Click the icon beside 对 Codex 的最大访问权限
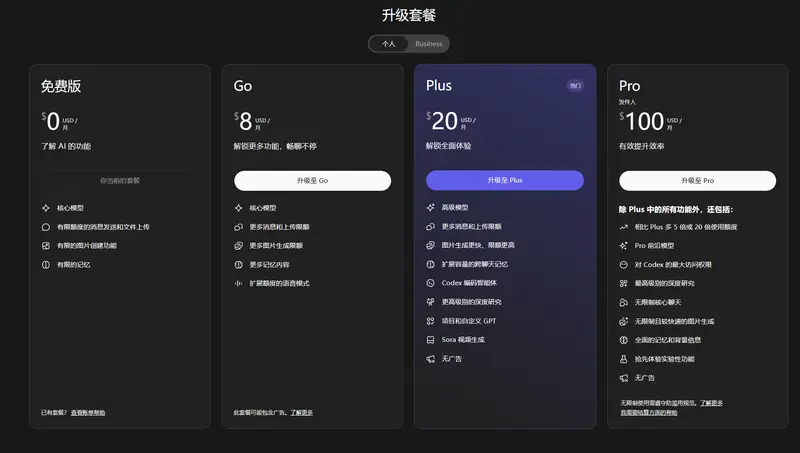This screenshot has height=453, width=800. [x=623, y=265]
